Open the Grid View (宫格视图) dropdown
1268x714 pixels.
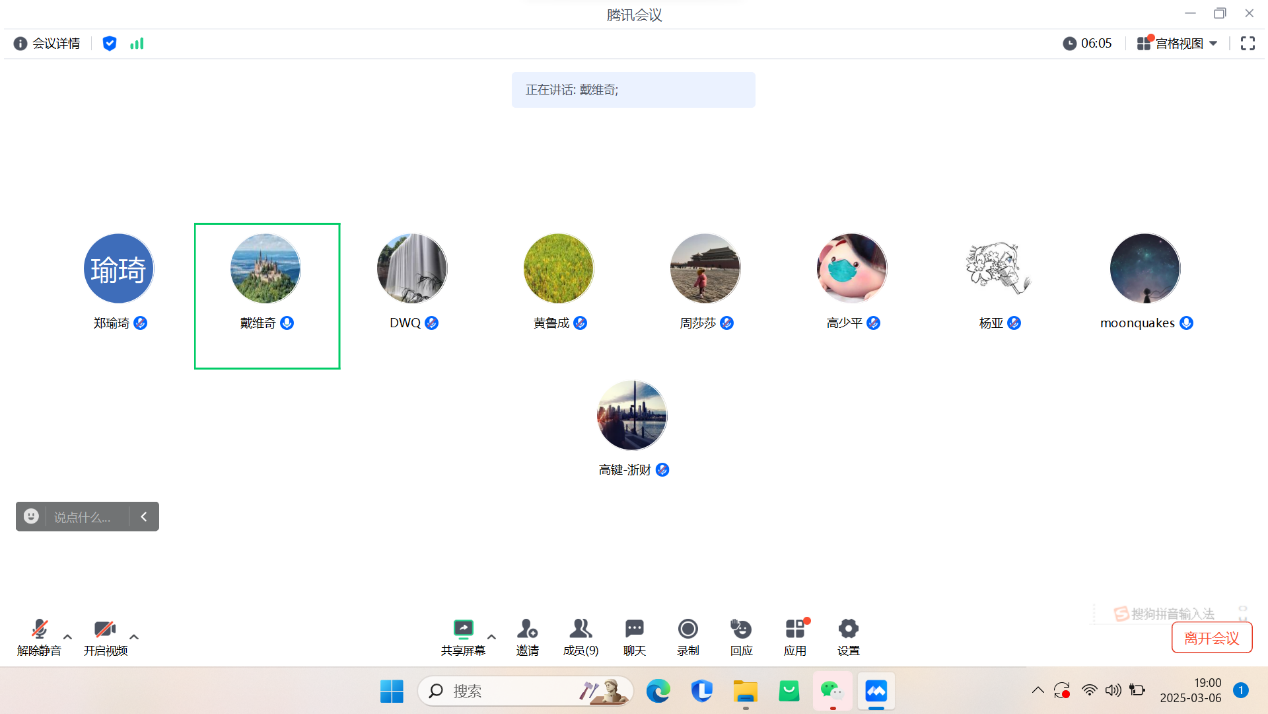point(1177,44)
